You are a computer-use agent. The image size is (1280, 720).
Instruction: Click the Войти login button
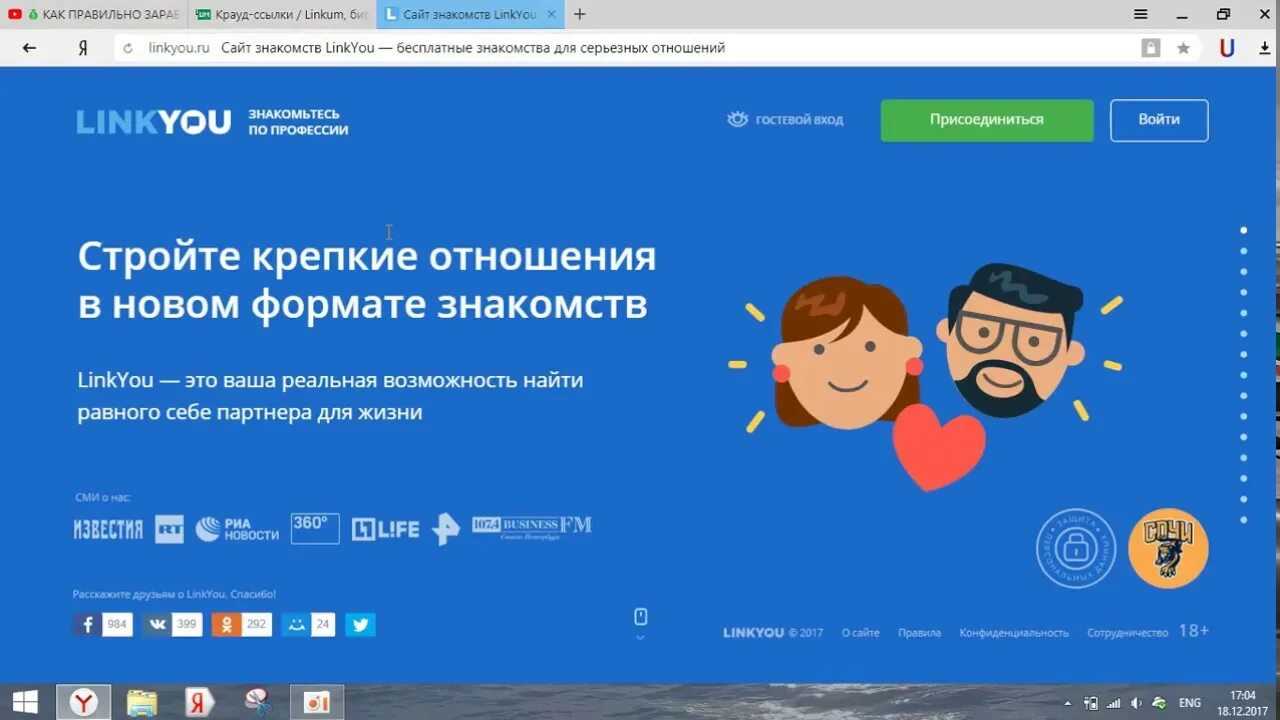click(x=1159, y=120)
